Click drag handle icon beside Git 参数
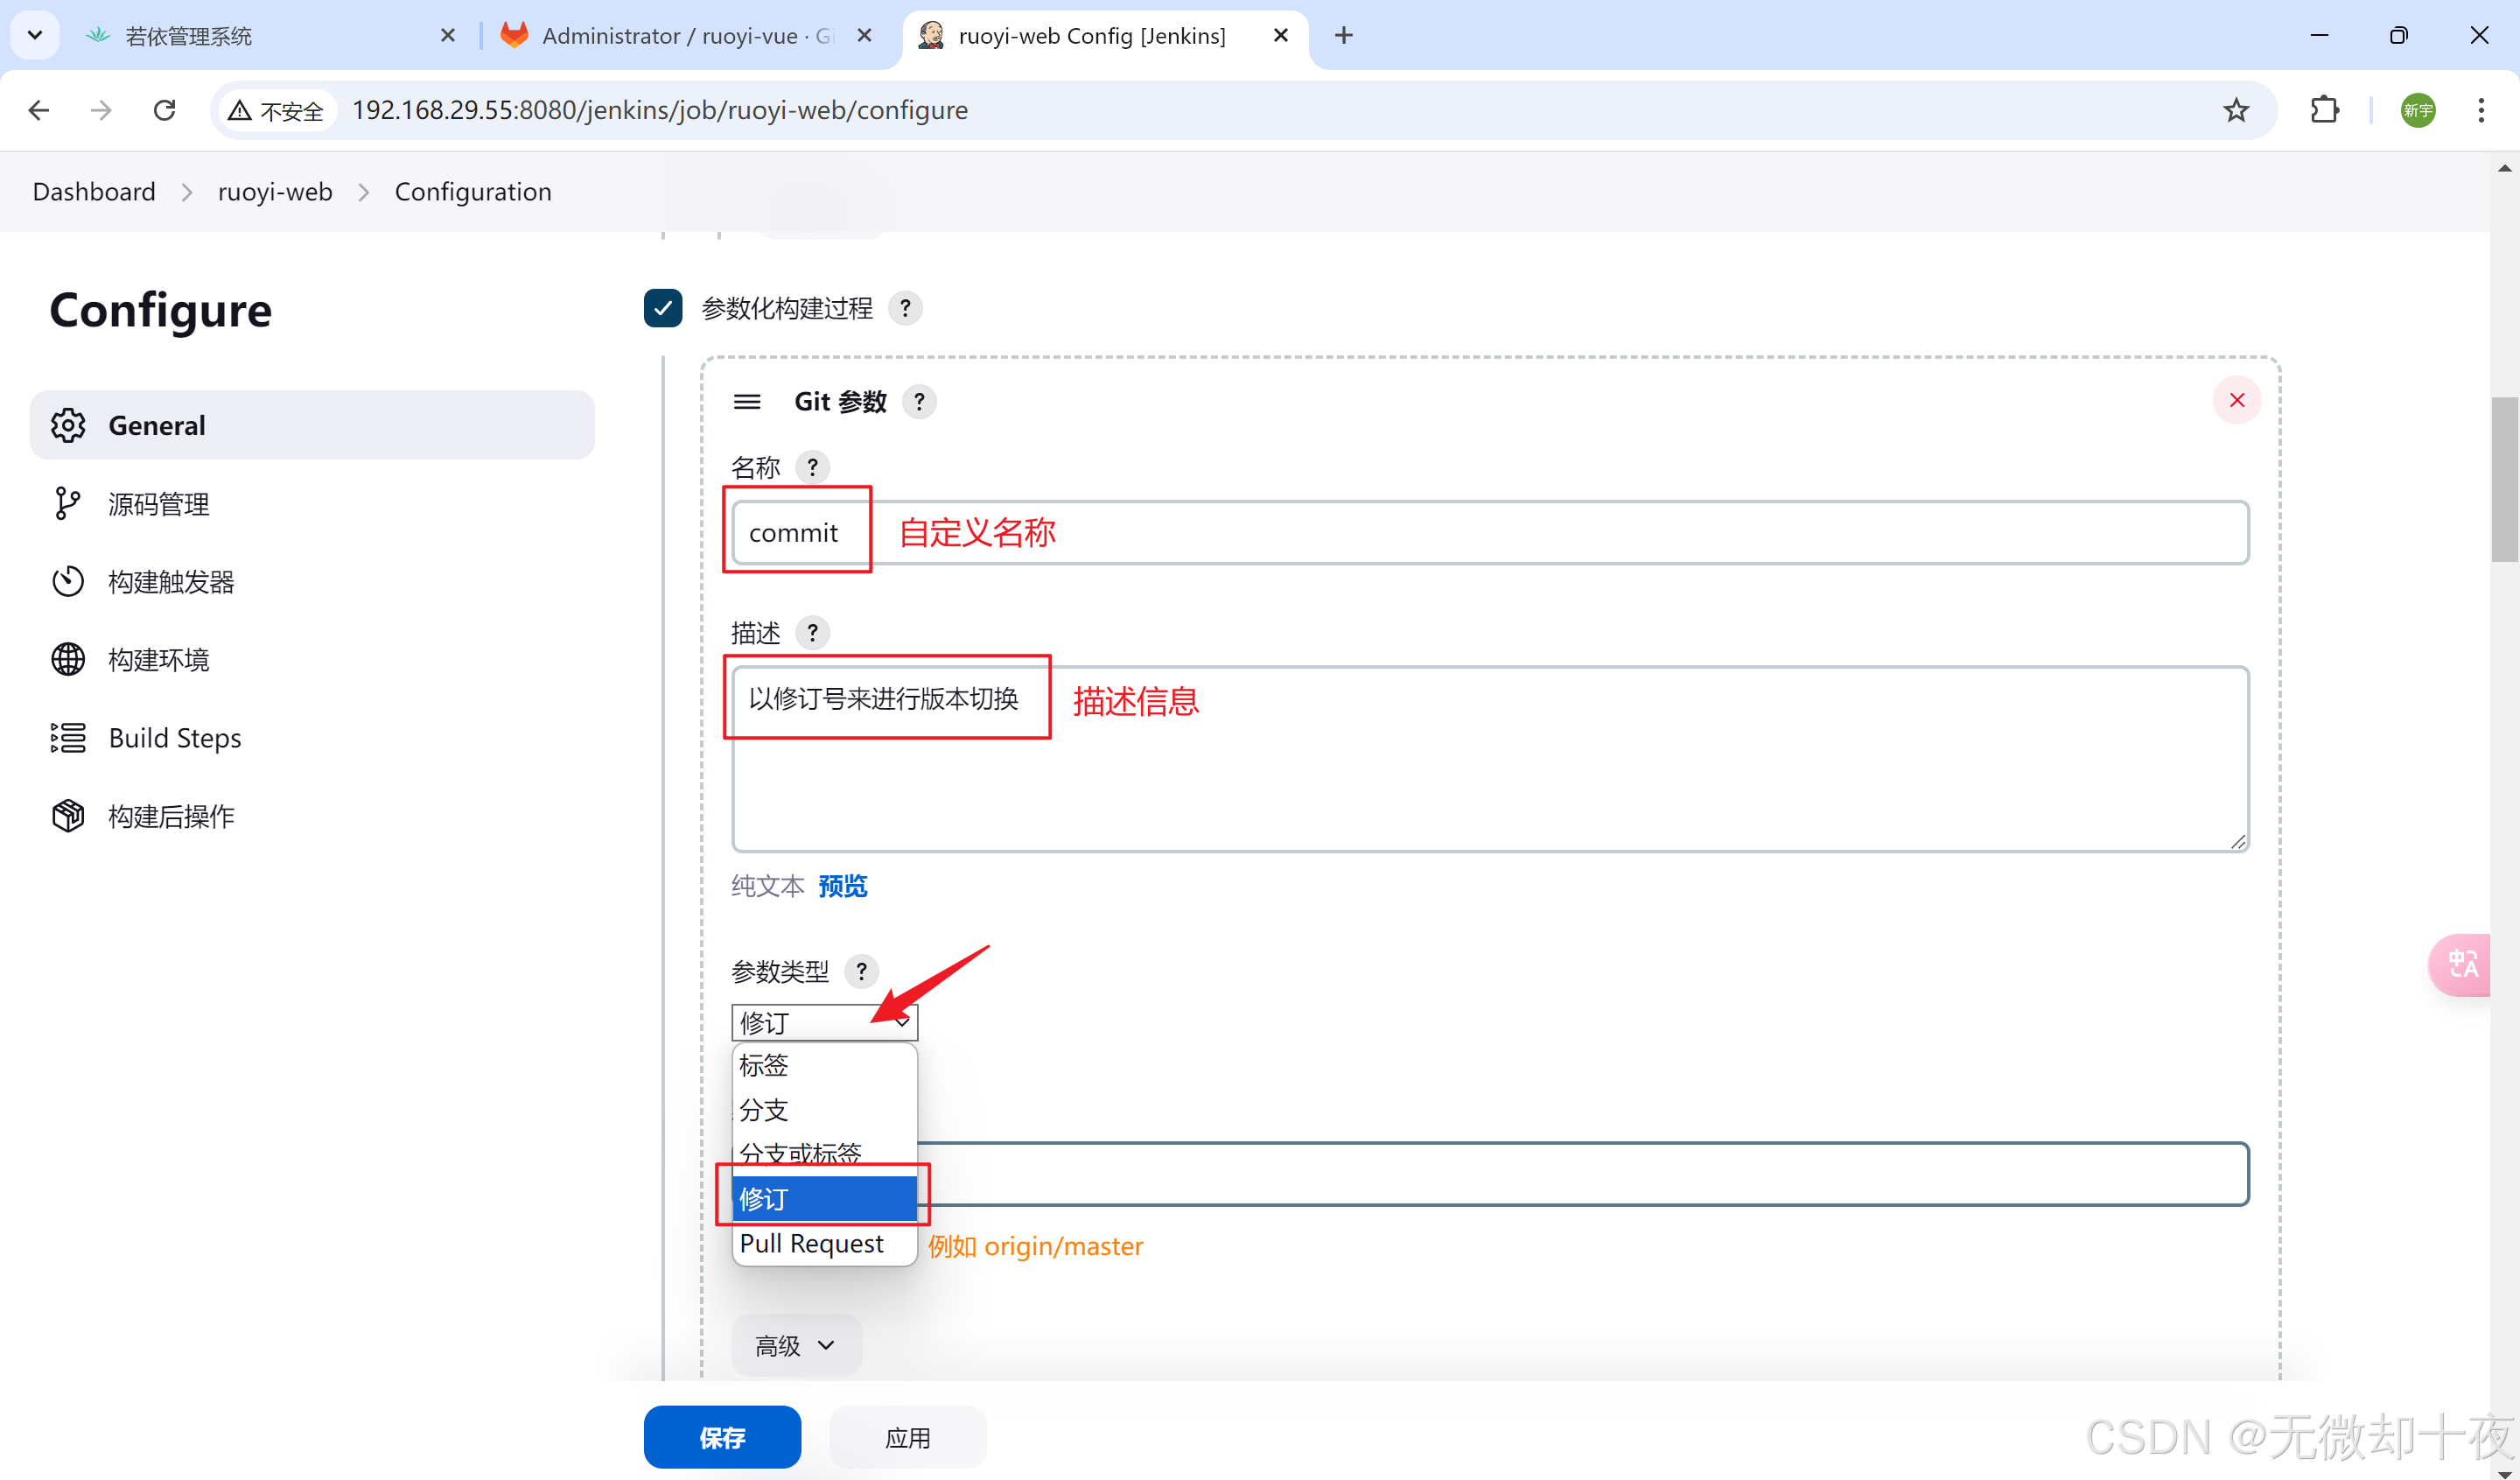 point(747,402)
